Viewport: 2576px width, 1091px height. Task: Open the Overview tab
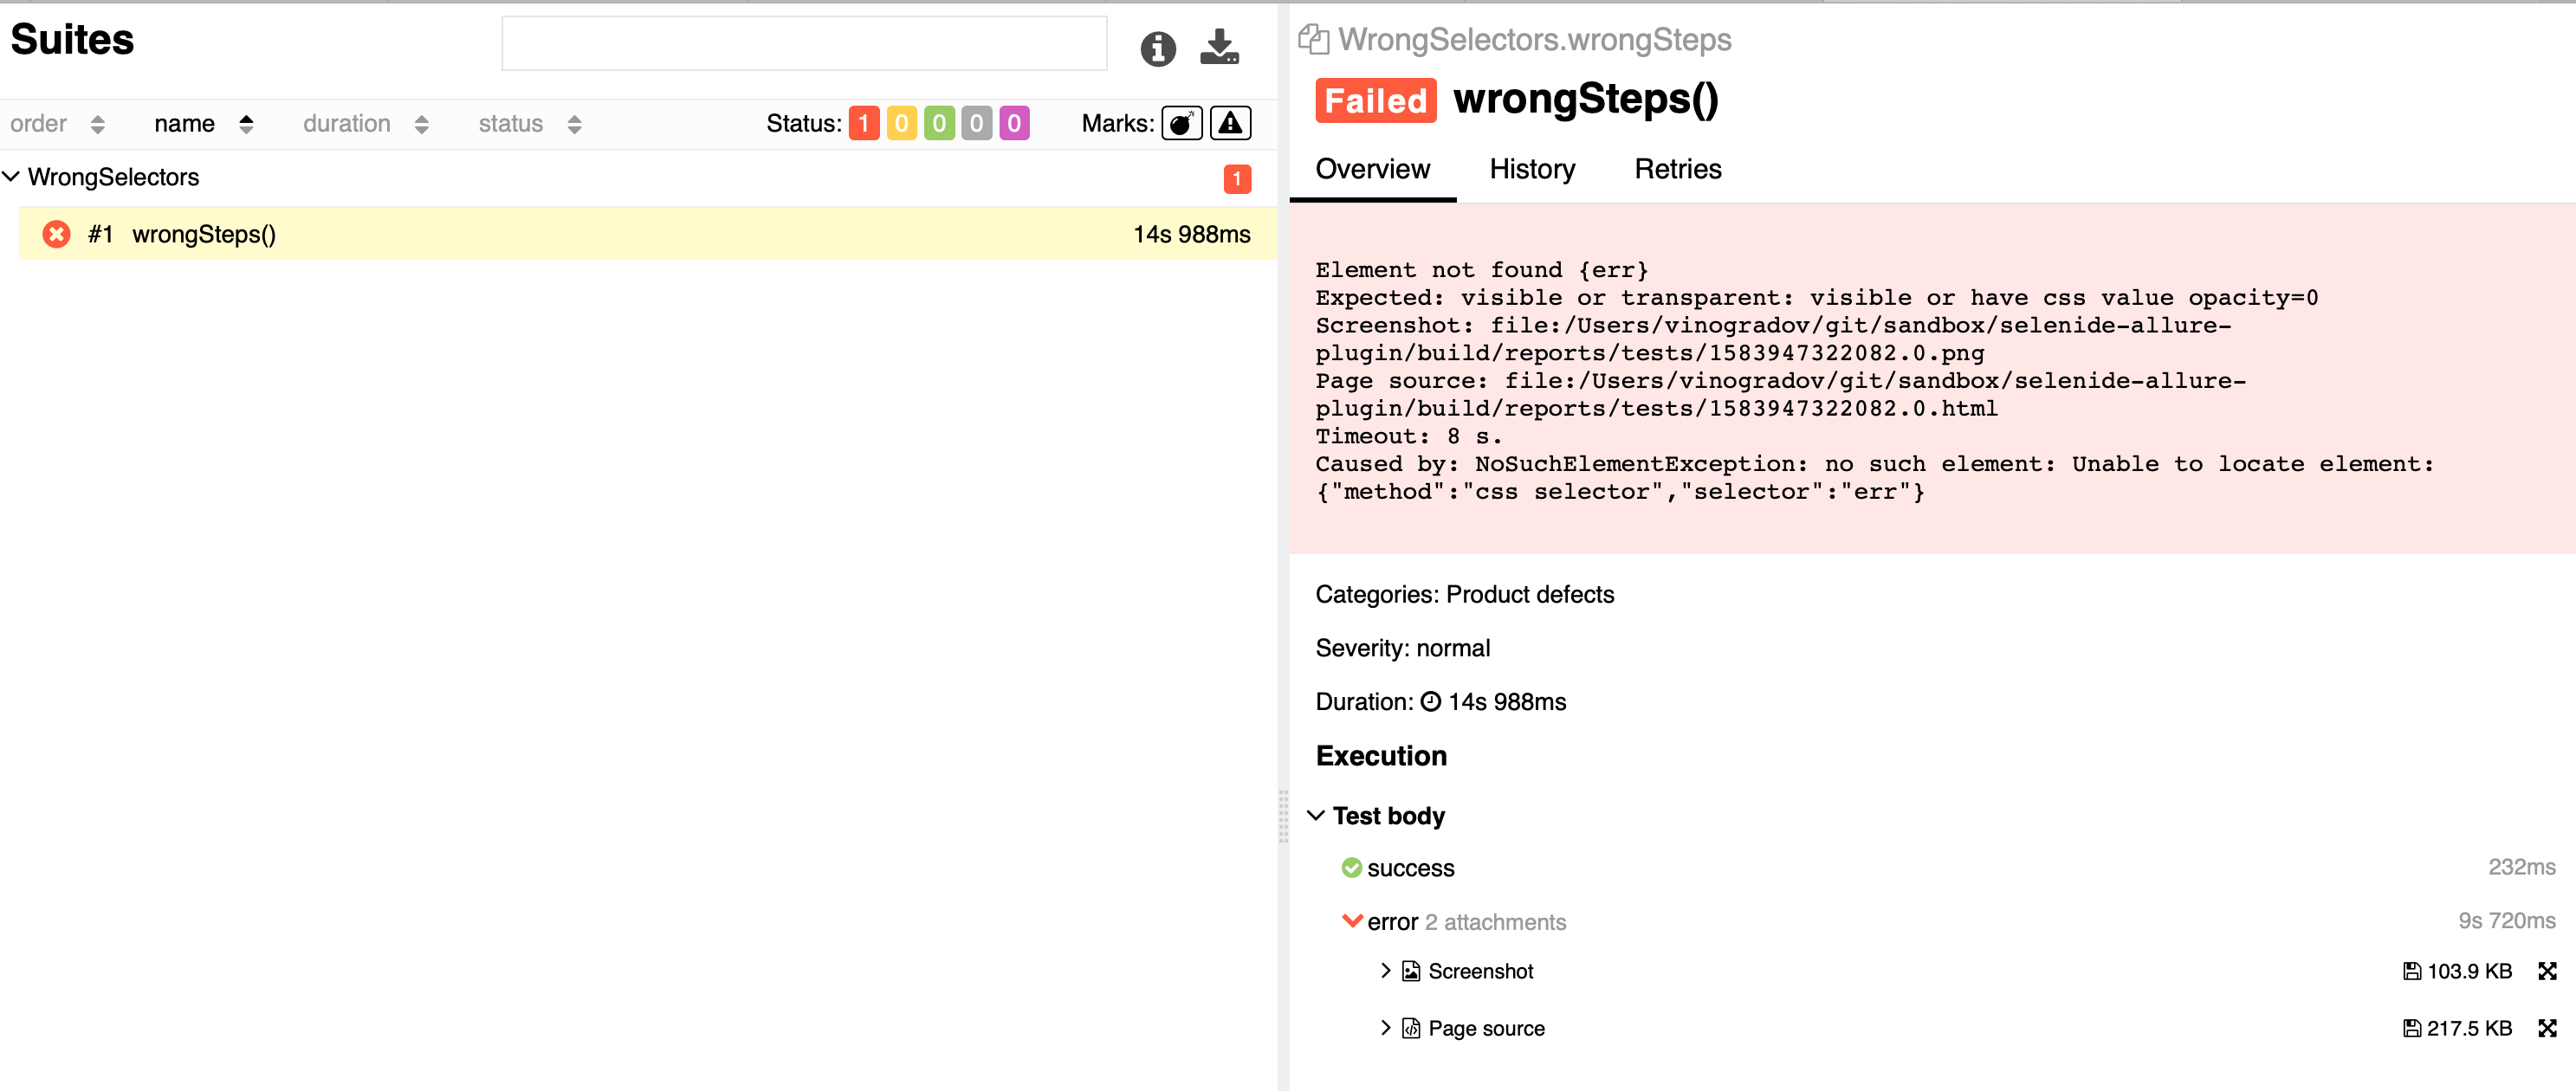pos(1372,169)
